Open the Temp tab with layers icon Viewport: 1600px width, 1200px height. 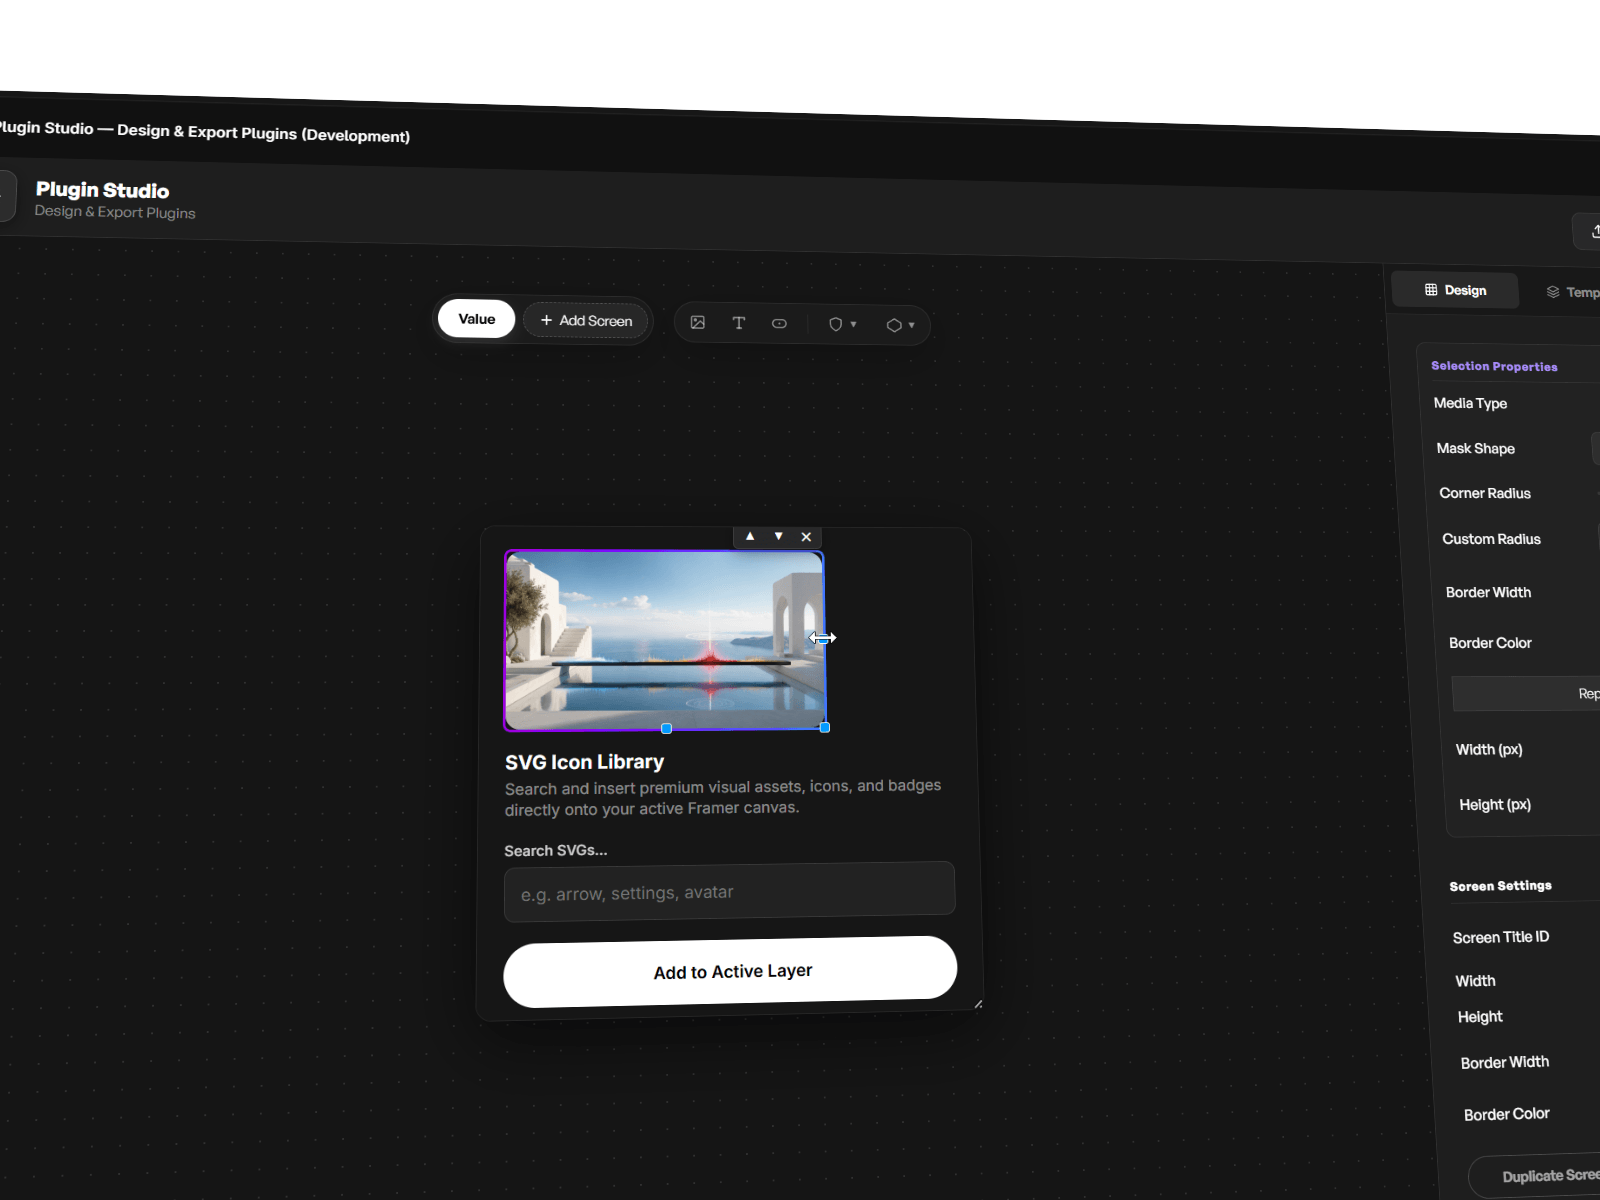click(1573, 292)
